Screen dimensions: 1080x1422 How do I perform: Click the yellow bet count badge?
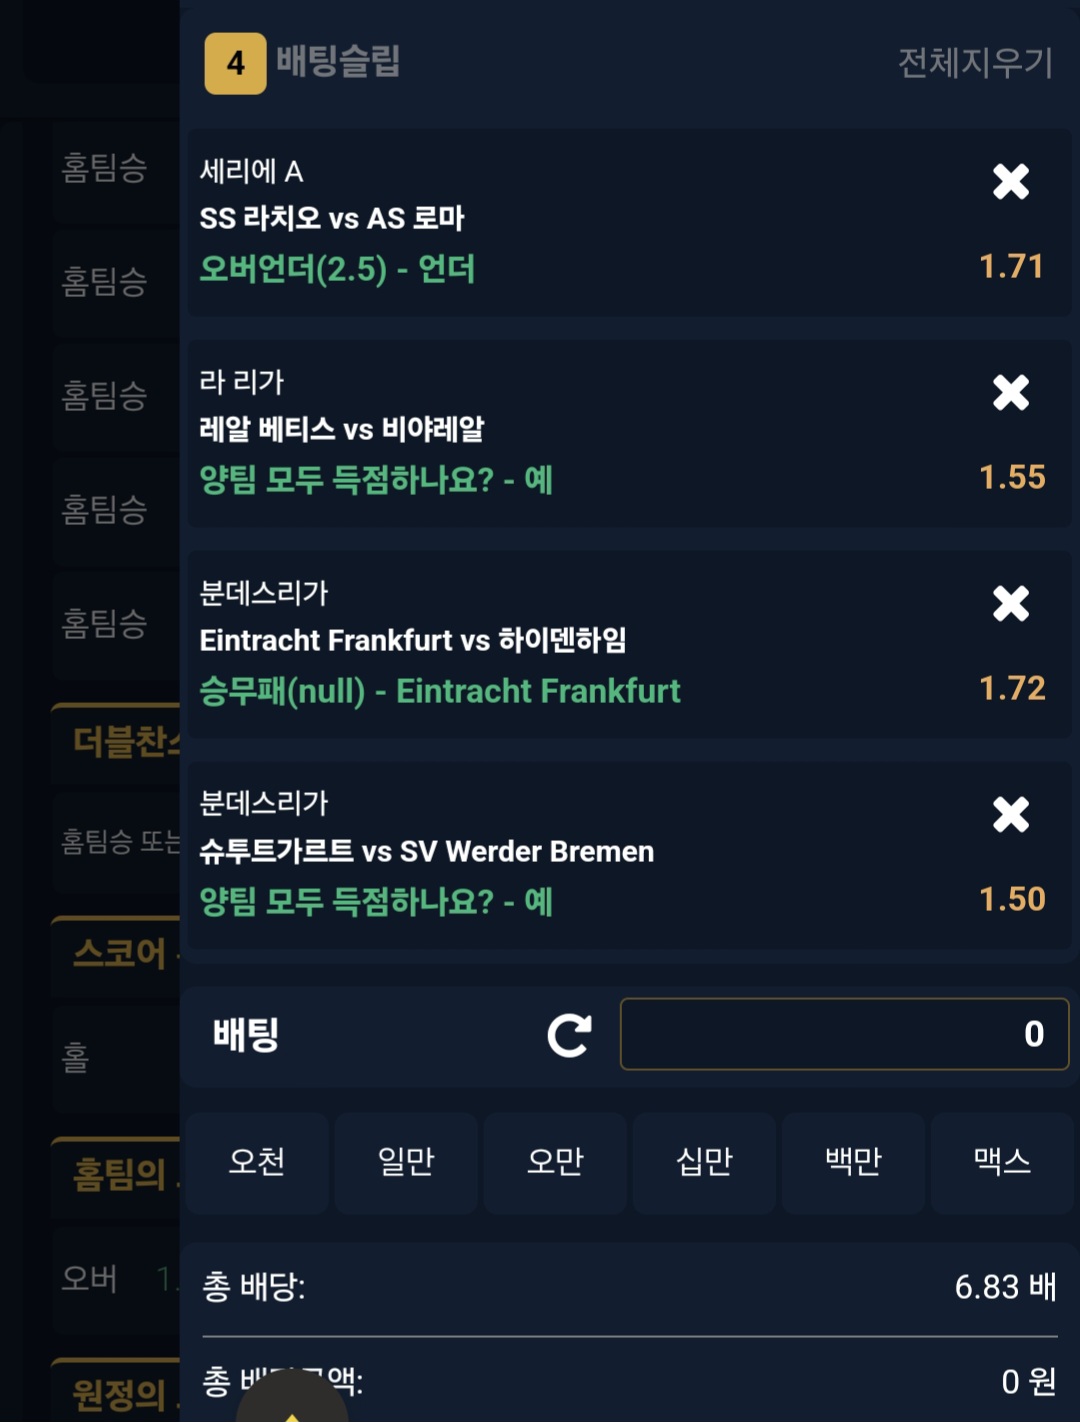pyautogui.click(x=235, y=63)
